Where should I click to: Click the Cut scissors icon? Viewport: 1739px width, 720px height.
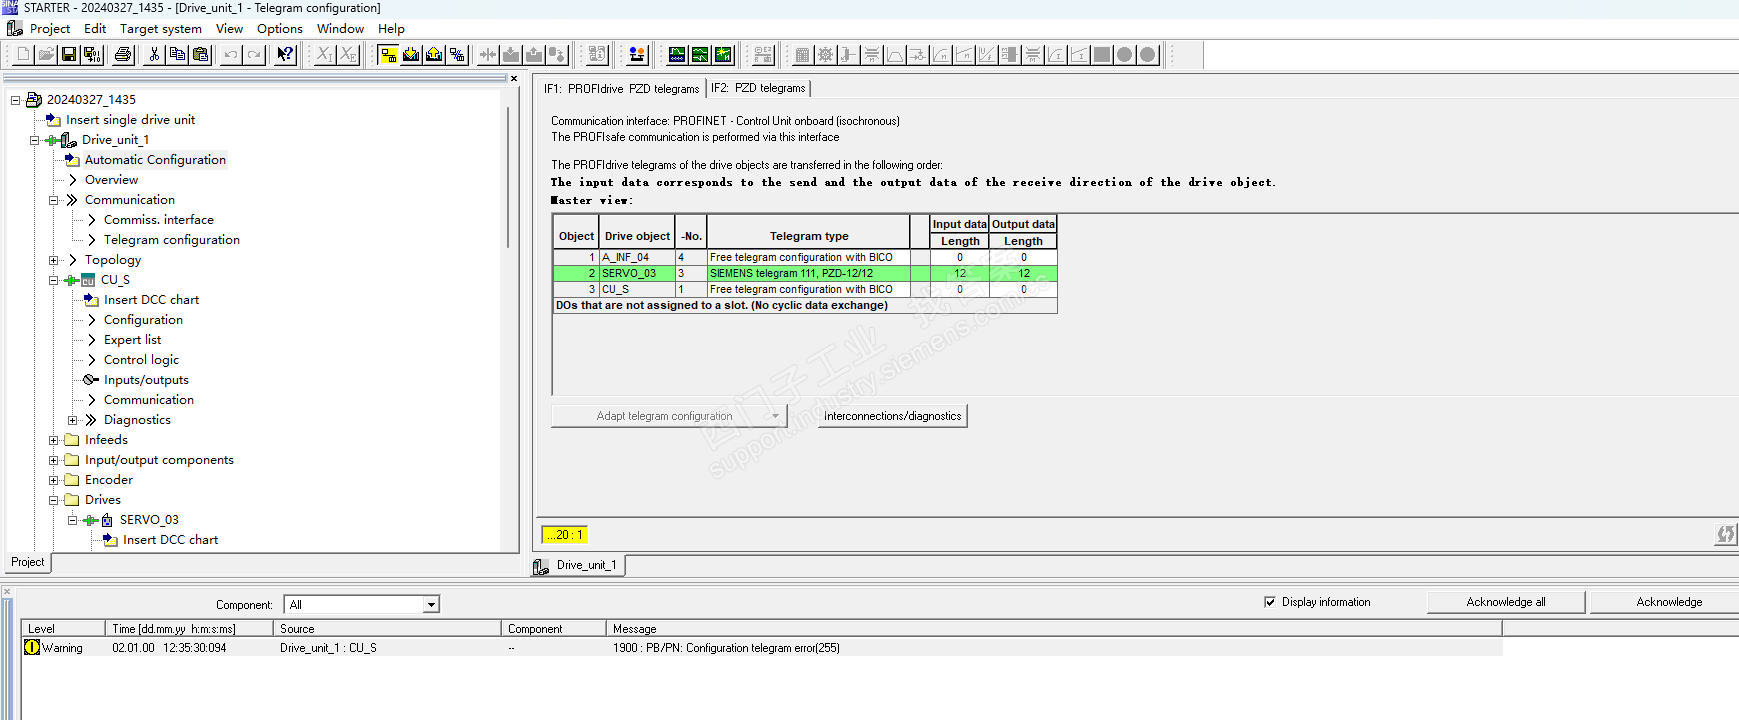154,54
